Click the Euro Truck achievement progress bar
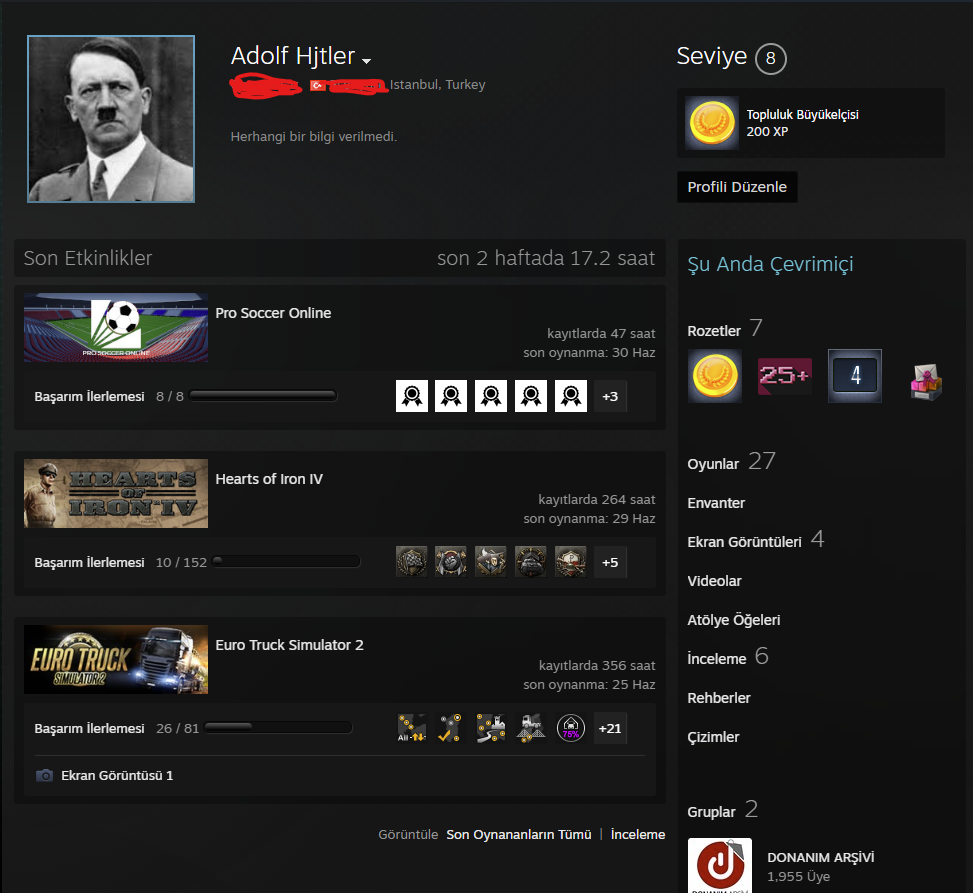This screenshot has width=973, height=893. point(278,727)
